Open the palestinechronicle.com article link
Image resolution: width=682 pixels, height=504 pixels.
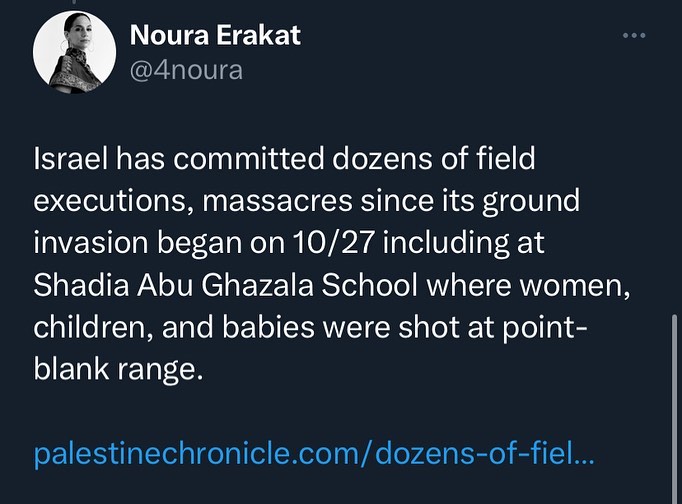pyautogui.click(x=313, y=454)
